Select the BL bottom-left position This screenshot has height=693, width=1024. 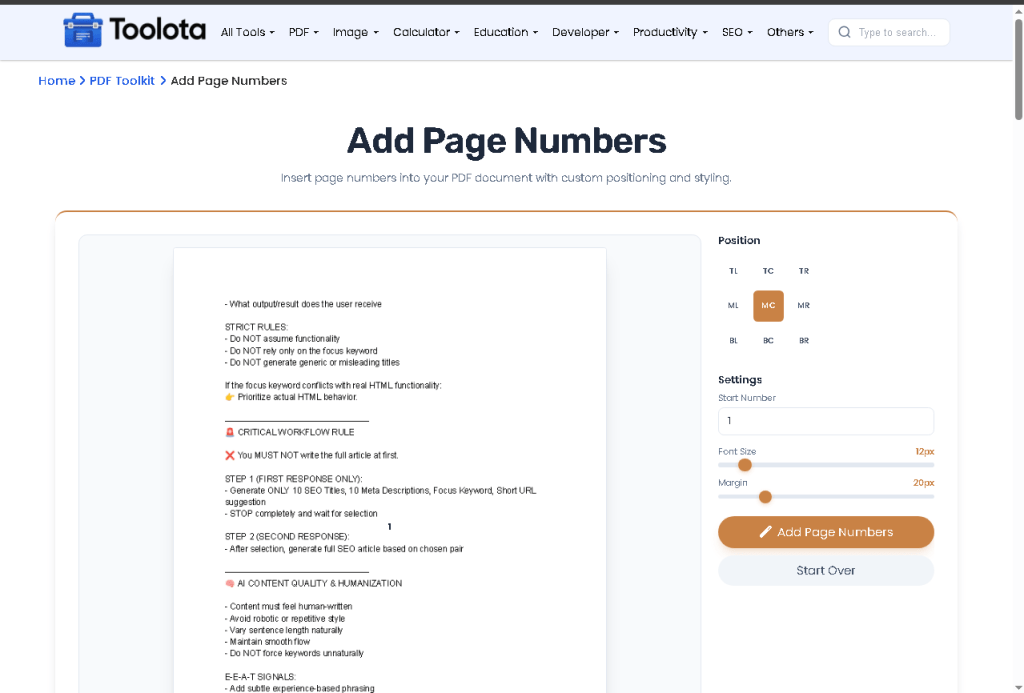(733, 341)
